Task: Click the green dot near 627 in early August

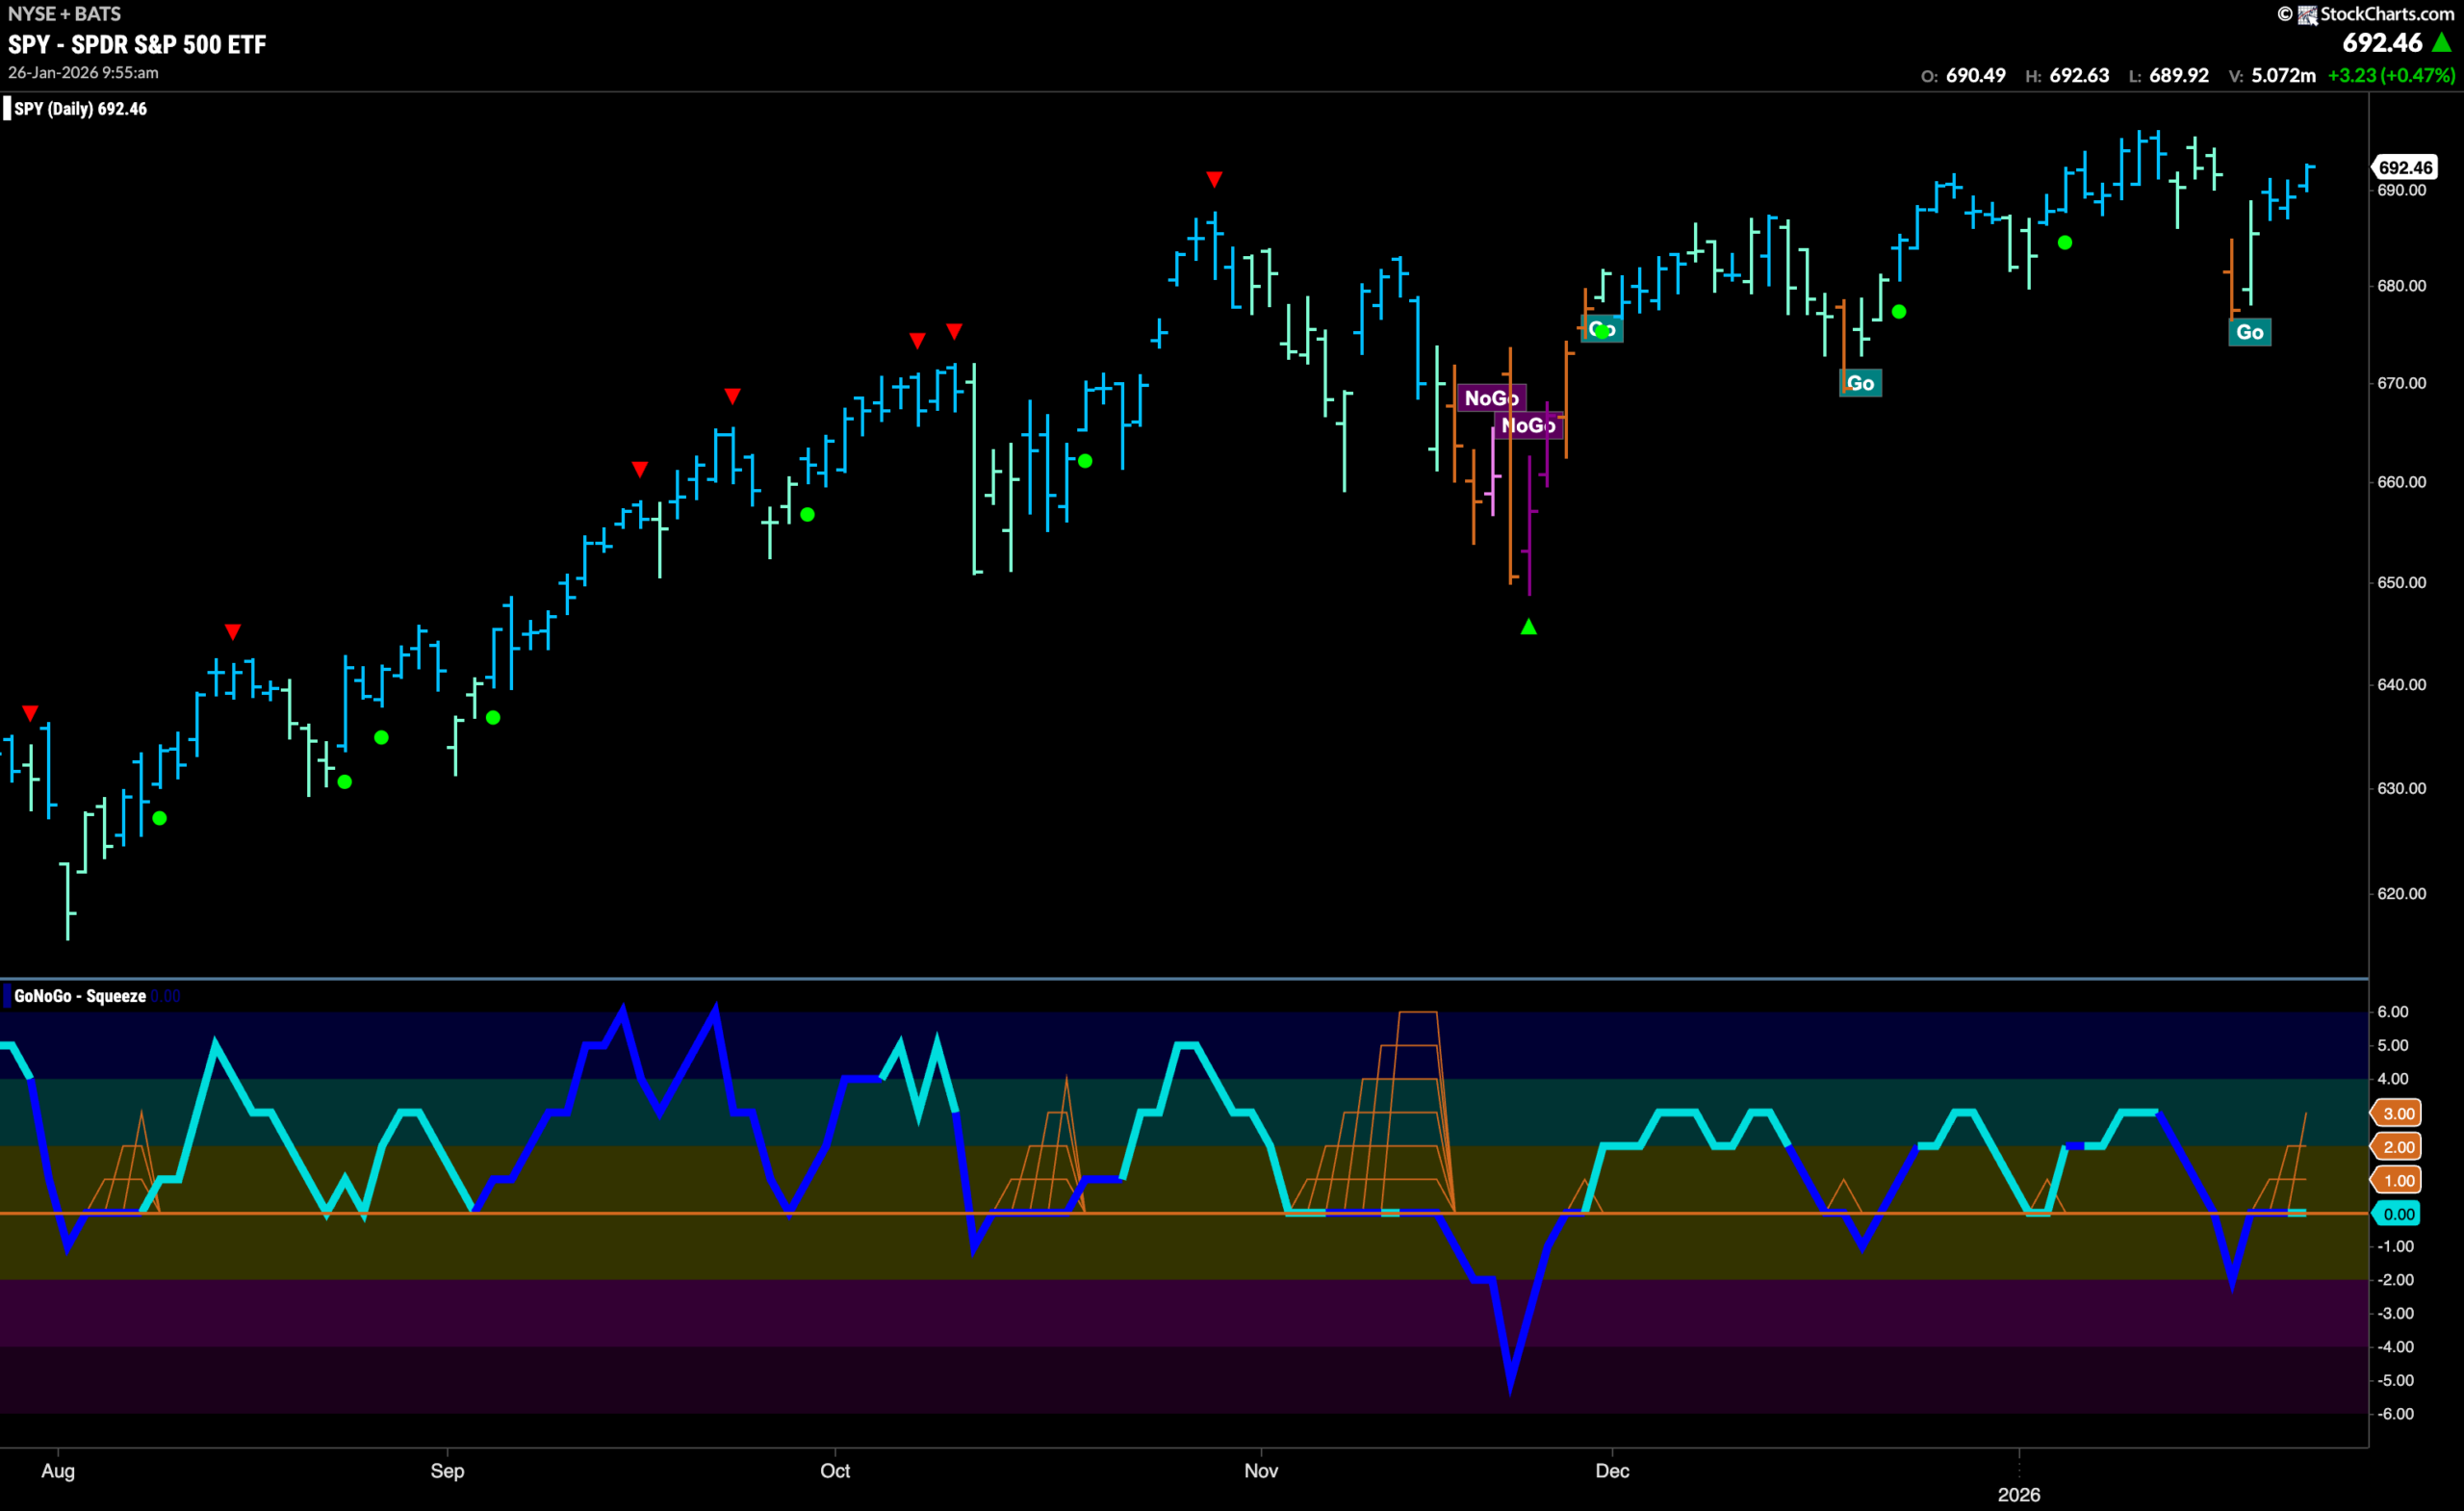Action: pos(160,818)
